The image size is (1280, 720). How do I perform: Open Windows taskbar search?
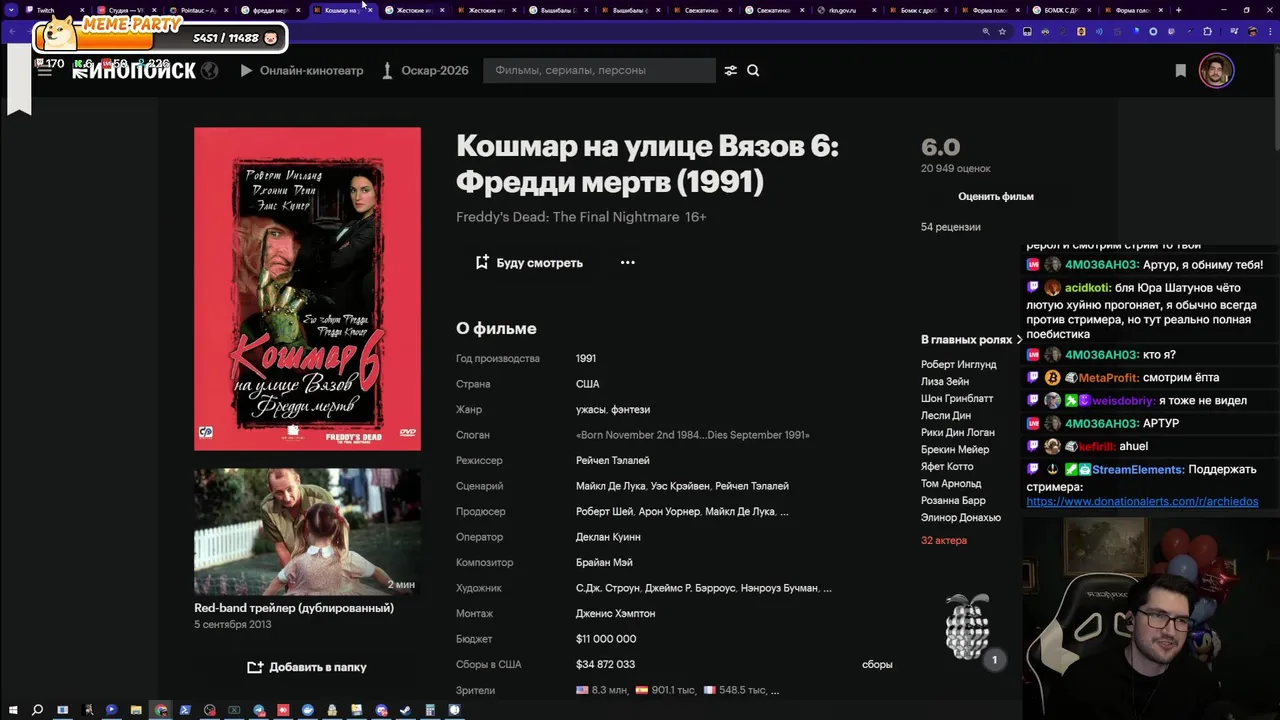(38, 710)
